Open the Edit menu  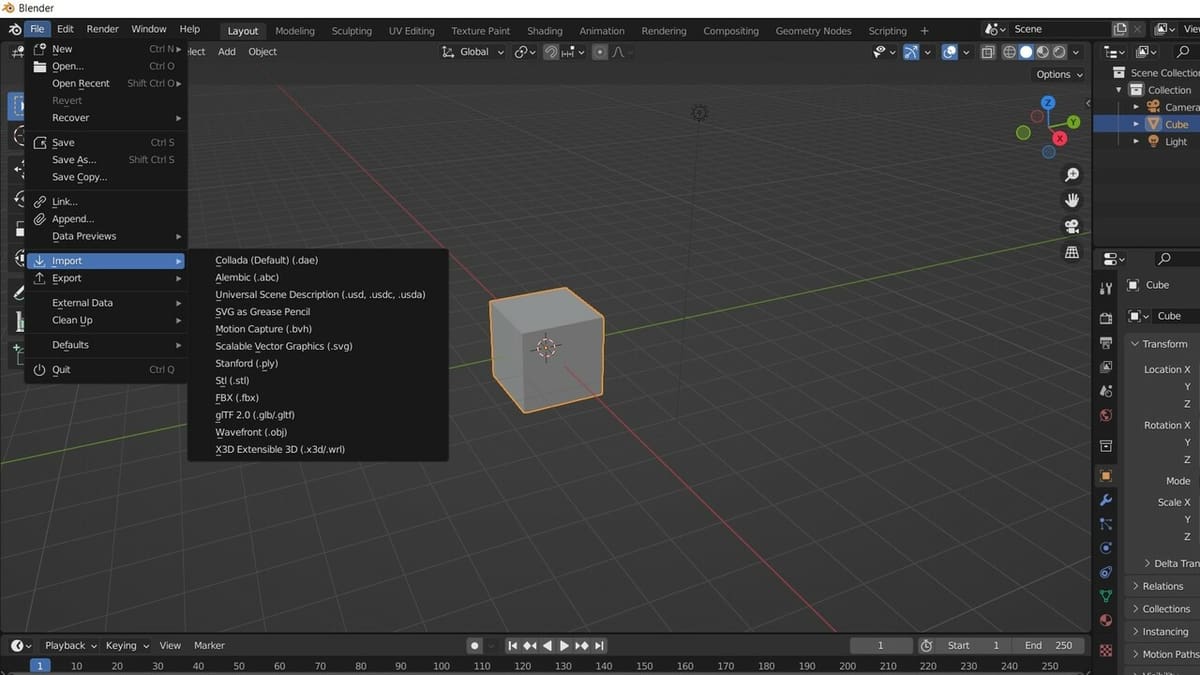click(x=65, y=29)
